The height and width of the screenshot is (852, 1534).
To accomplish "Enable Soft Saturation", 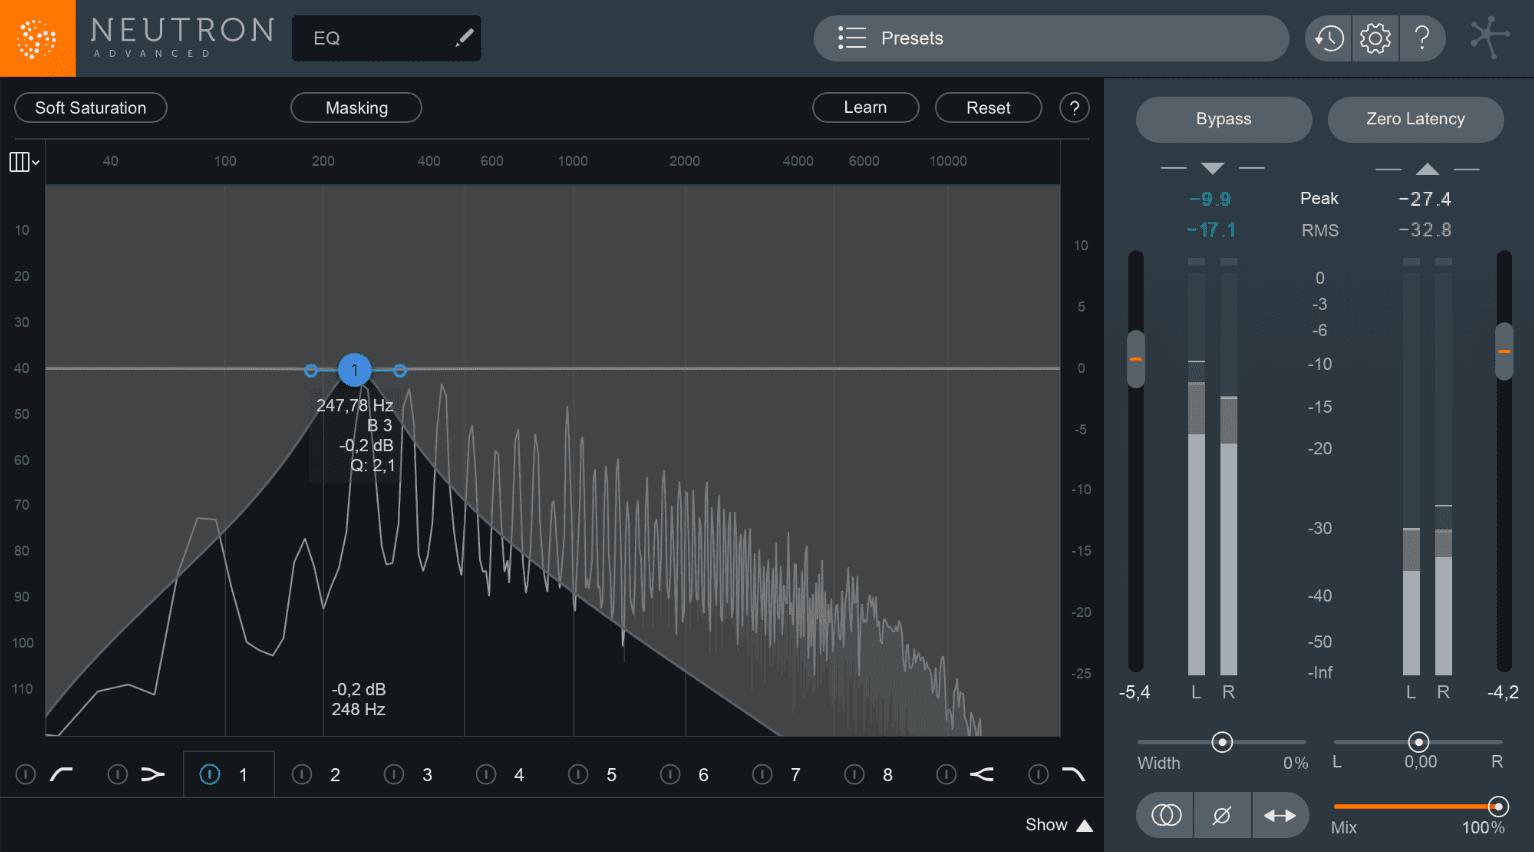I will 91,108.
